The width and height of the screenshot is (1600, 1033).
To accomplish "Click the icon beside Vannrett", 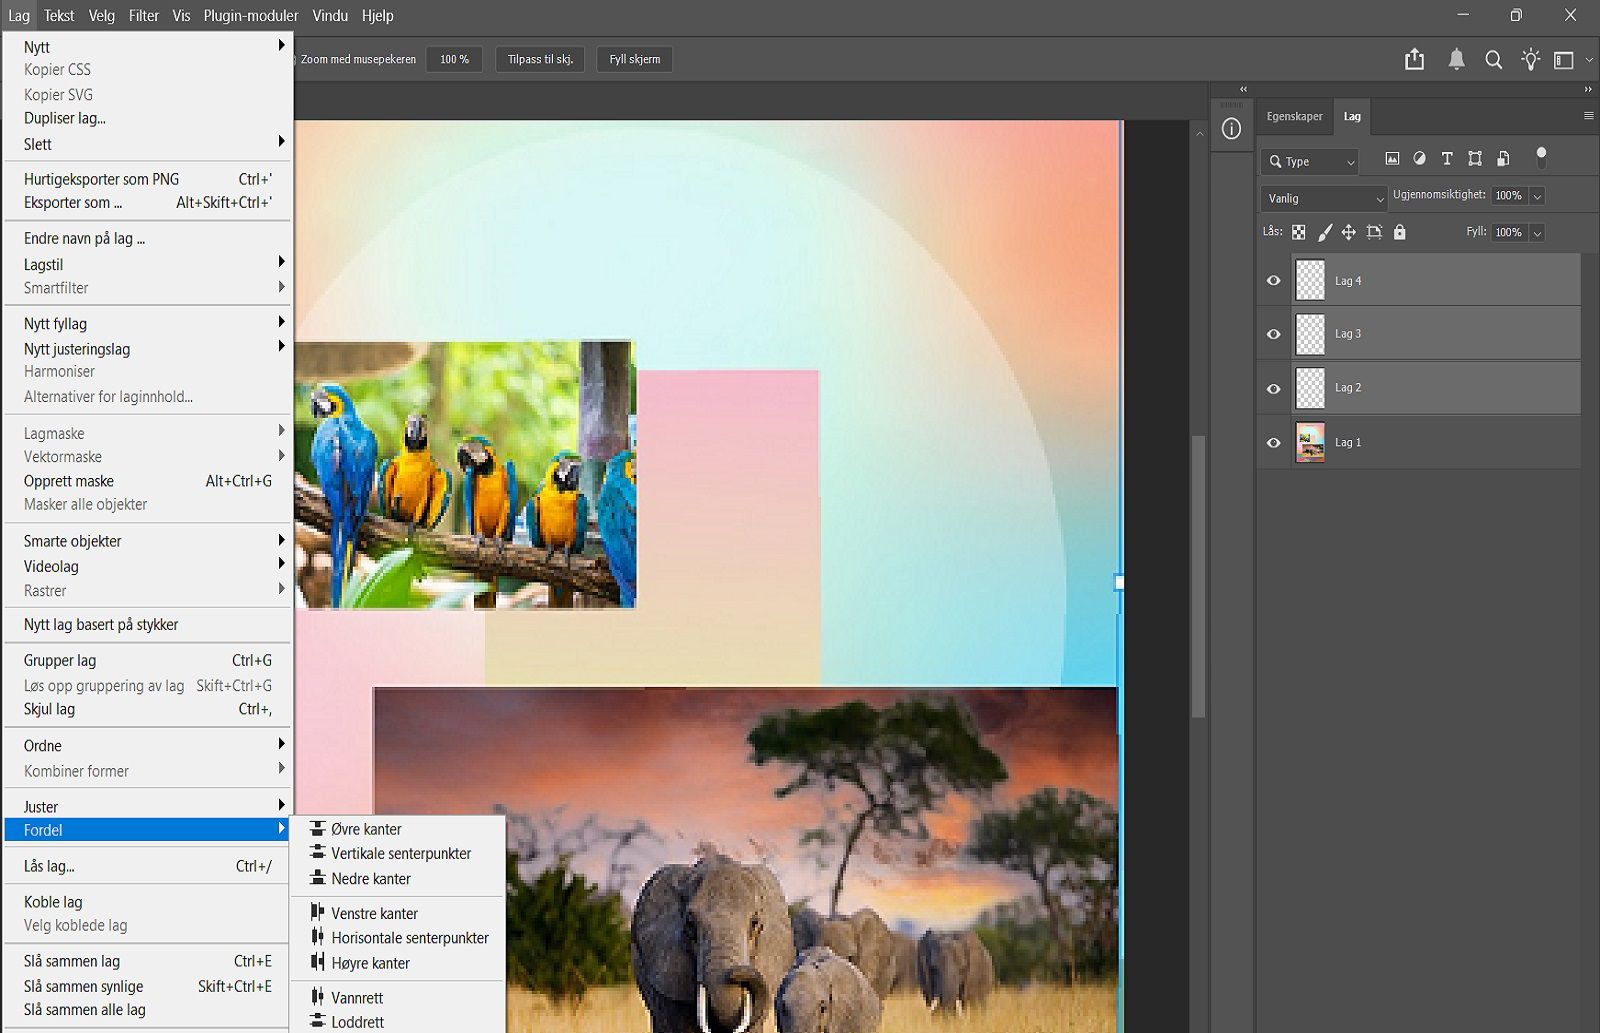I will pos(317,997).
